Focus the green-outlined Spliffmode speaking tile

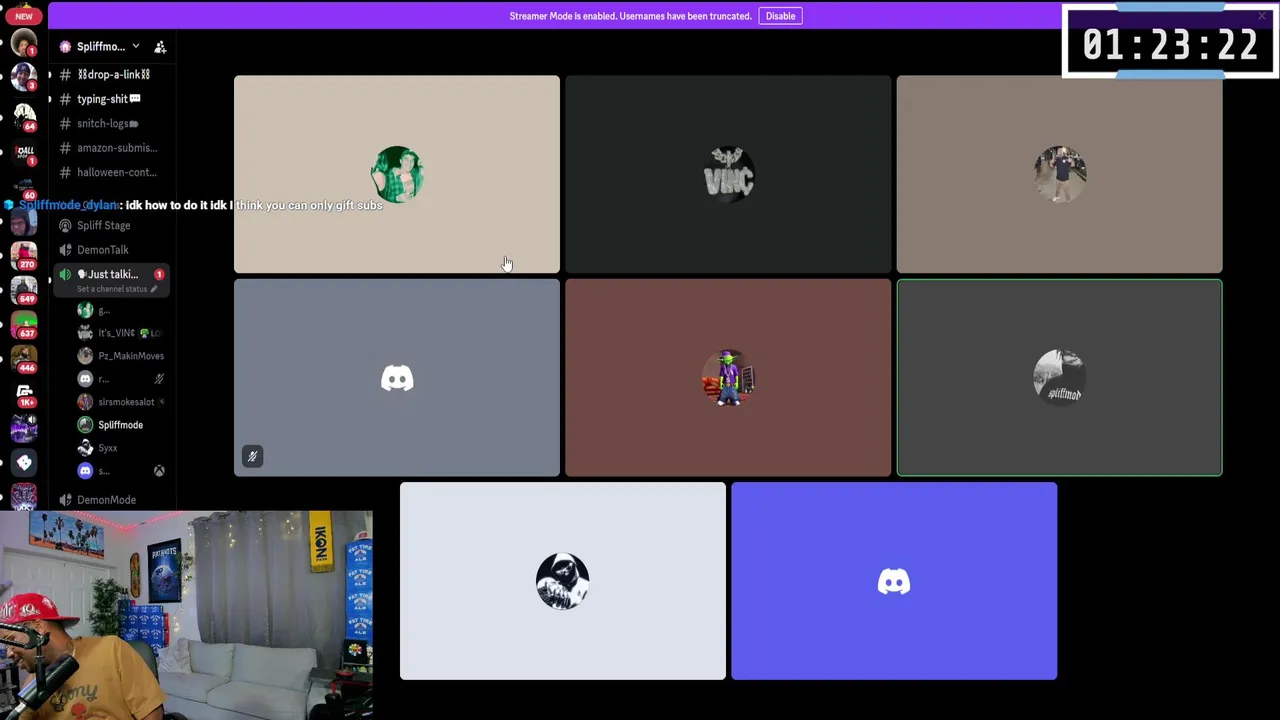click(1059, 378)
